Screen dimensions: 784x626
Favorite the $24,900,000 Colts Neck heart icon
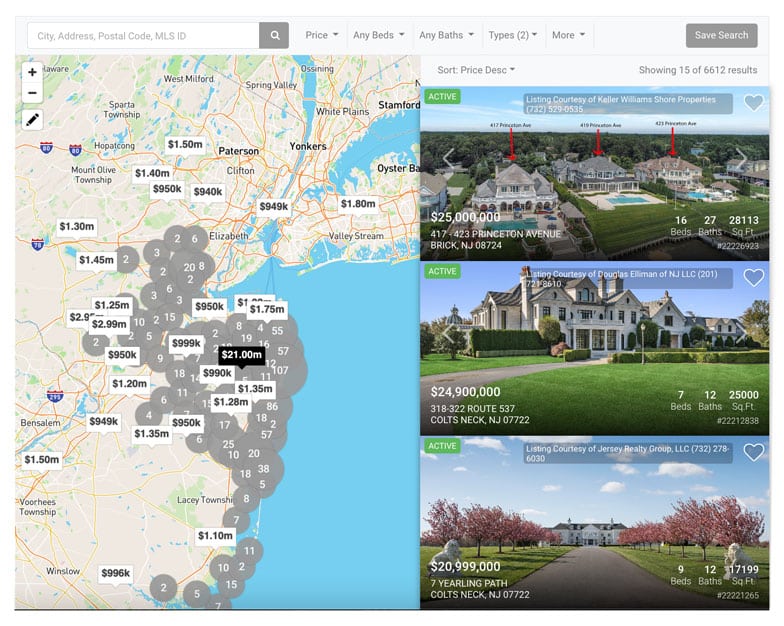(754, 278)
